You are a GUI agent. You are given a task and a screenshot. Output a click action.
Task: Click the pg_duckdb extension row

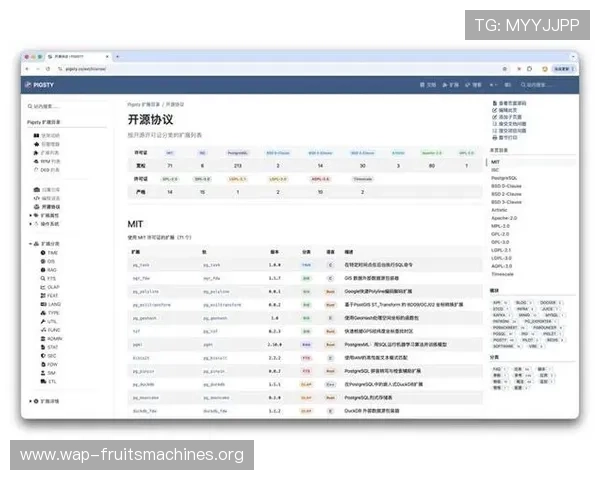305,384
